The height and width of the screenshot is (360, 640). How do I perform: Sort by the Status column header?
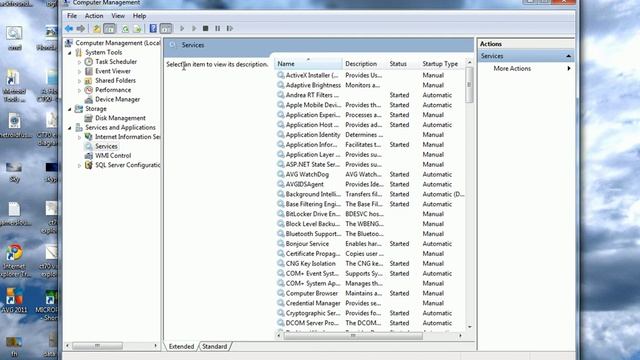pyautogui.click(x=403, y=64)
